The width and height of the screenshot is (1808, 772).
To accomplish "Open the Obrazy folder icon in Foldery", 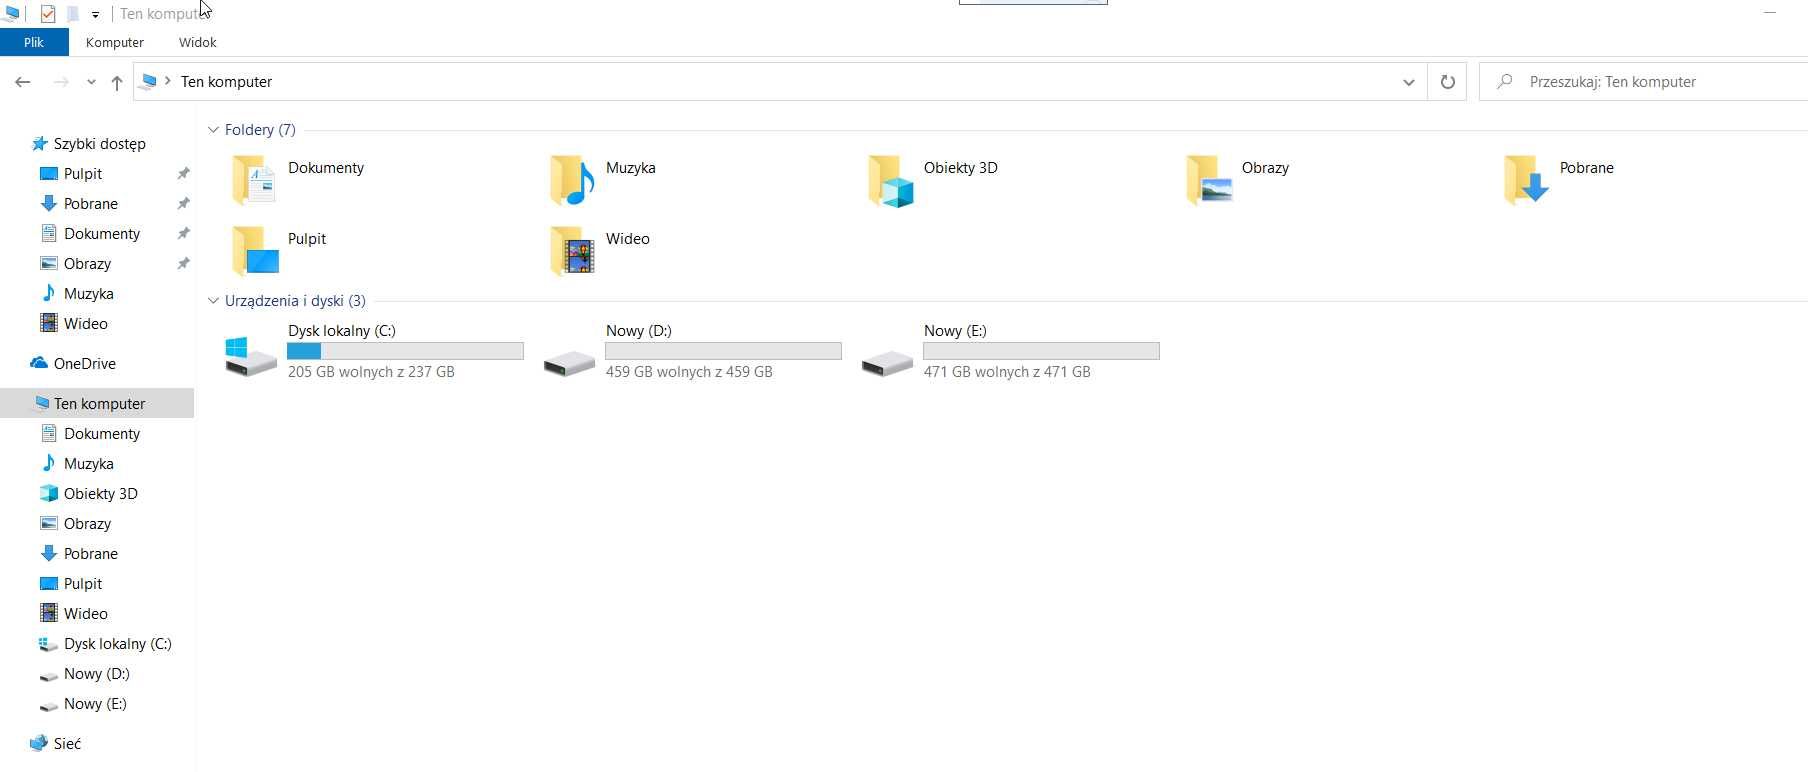I will coord(1208,180).
